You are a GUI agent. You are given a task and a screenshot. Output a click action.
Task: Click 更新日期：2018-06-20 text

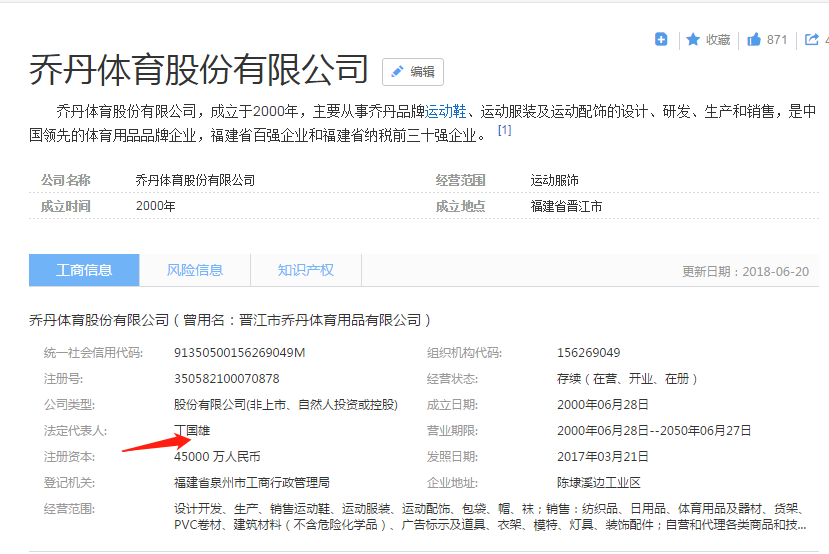click(x=745, y=272)
